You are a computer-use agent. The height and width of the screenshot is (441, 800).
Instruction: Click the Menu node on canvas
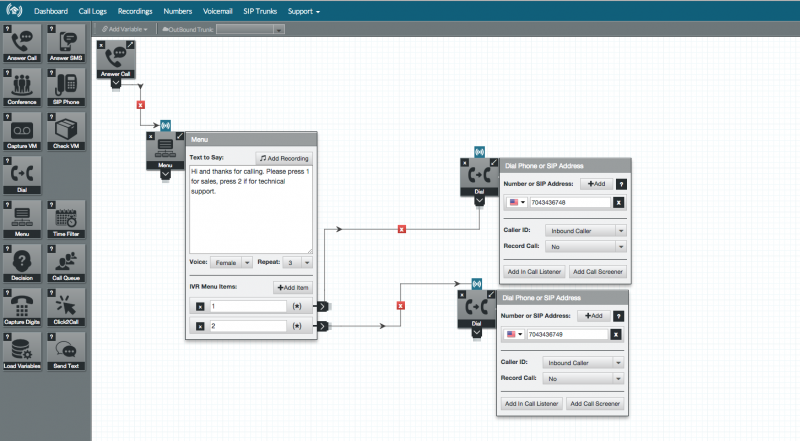click(165, 151)
